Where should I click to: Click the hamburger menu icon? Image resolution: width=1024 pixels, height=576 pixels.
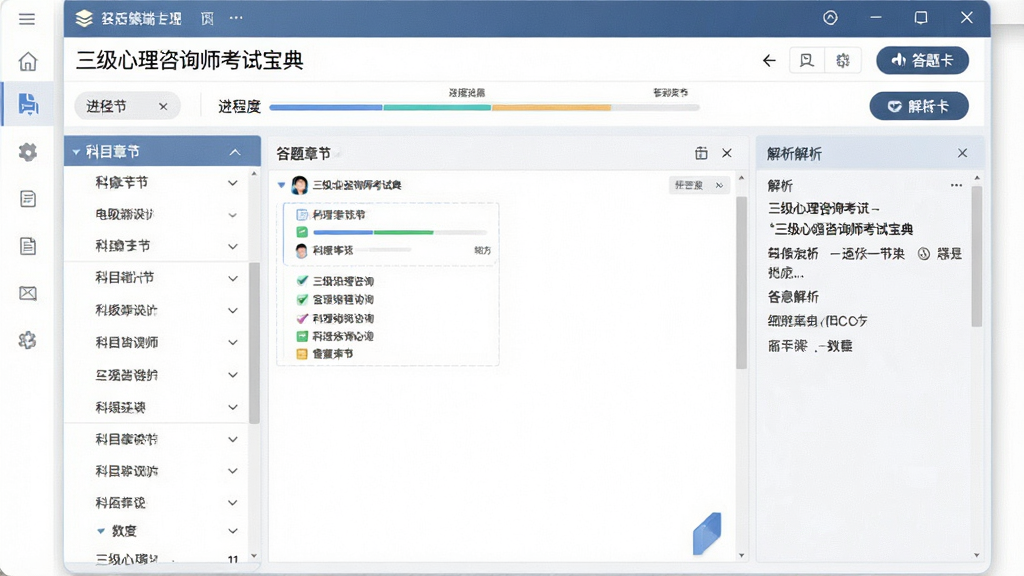[x=27, y=19]
